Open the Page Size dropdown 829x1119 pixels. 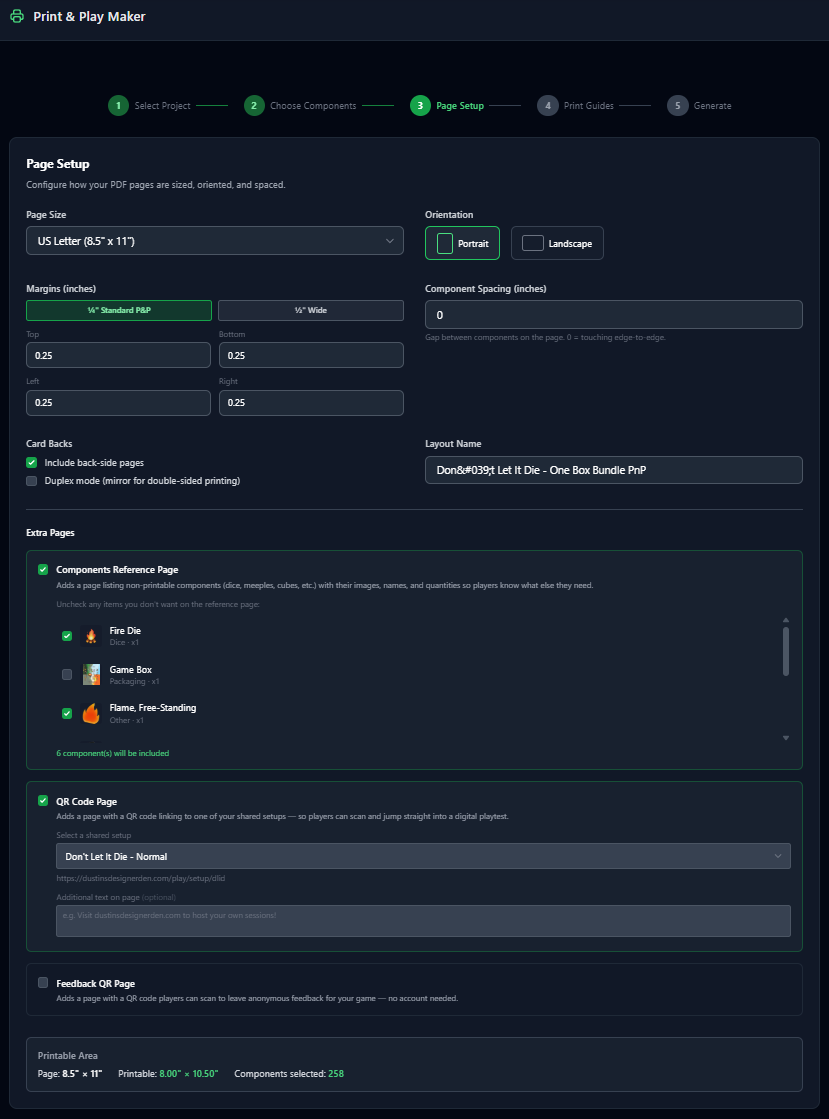[x=215, y=241]
